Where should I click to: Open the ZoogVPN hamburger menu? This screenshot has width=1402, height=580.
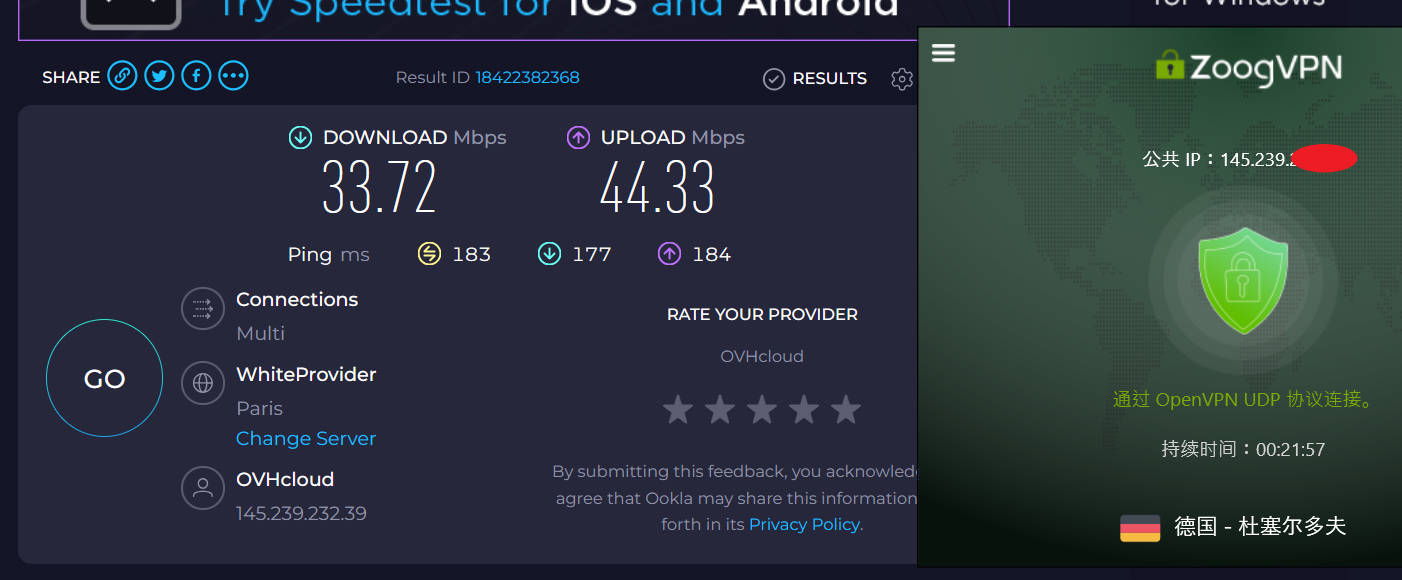(x=943, y=53)
